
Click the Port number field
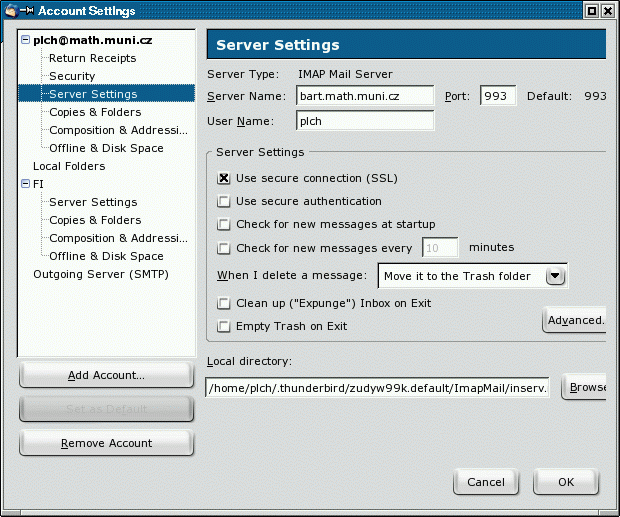pos(498,96)
